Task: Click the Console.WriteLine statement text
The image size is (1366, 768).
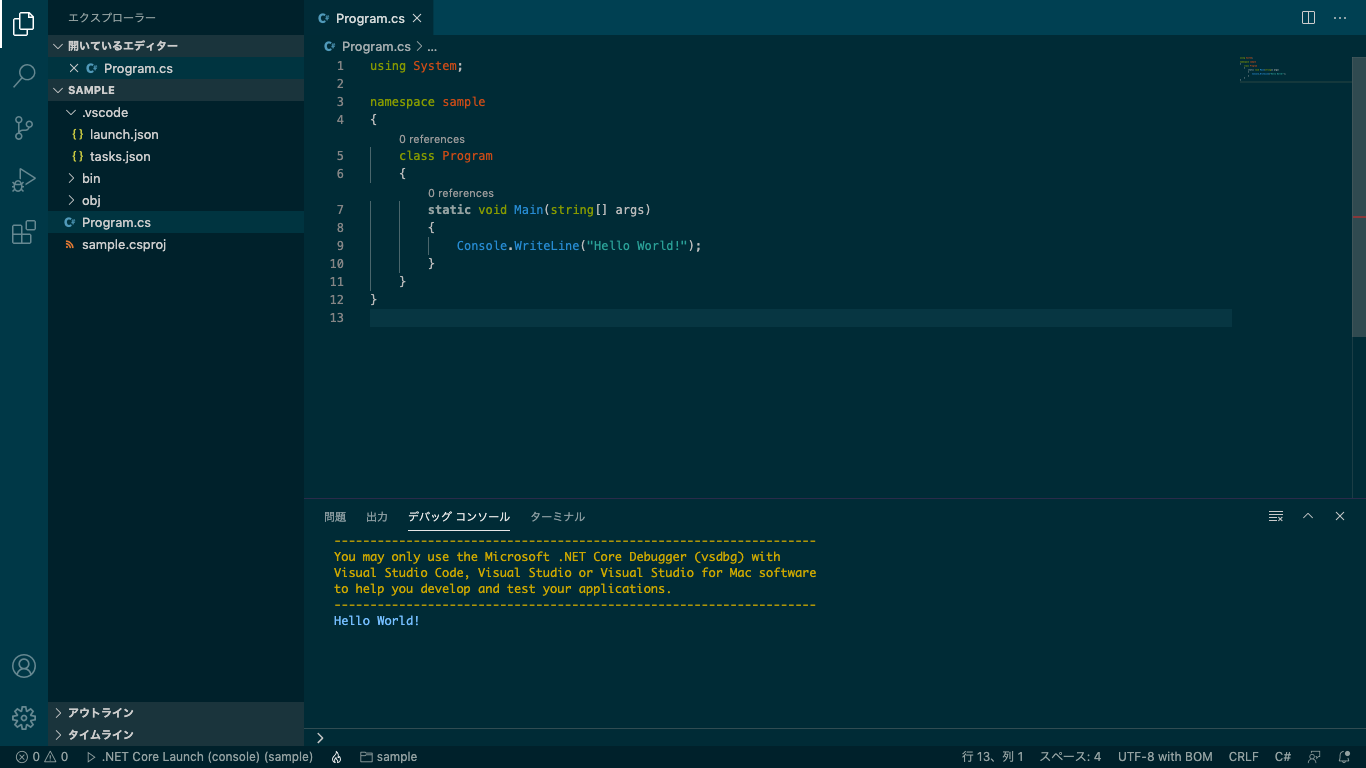Action: [579, 246]
